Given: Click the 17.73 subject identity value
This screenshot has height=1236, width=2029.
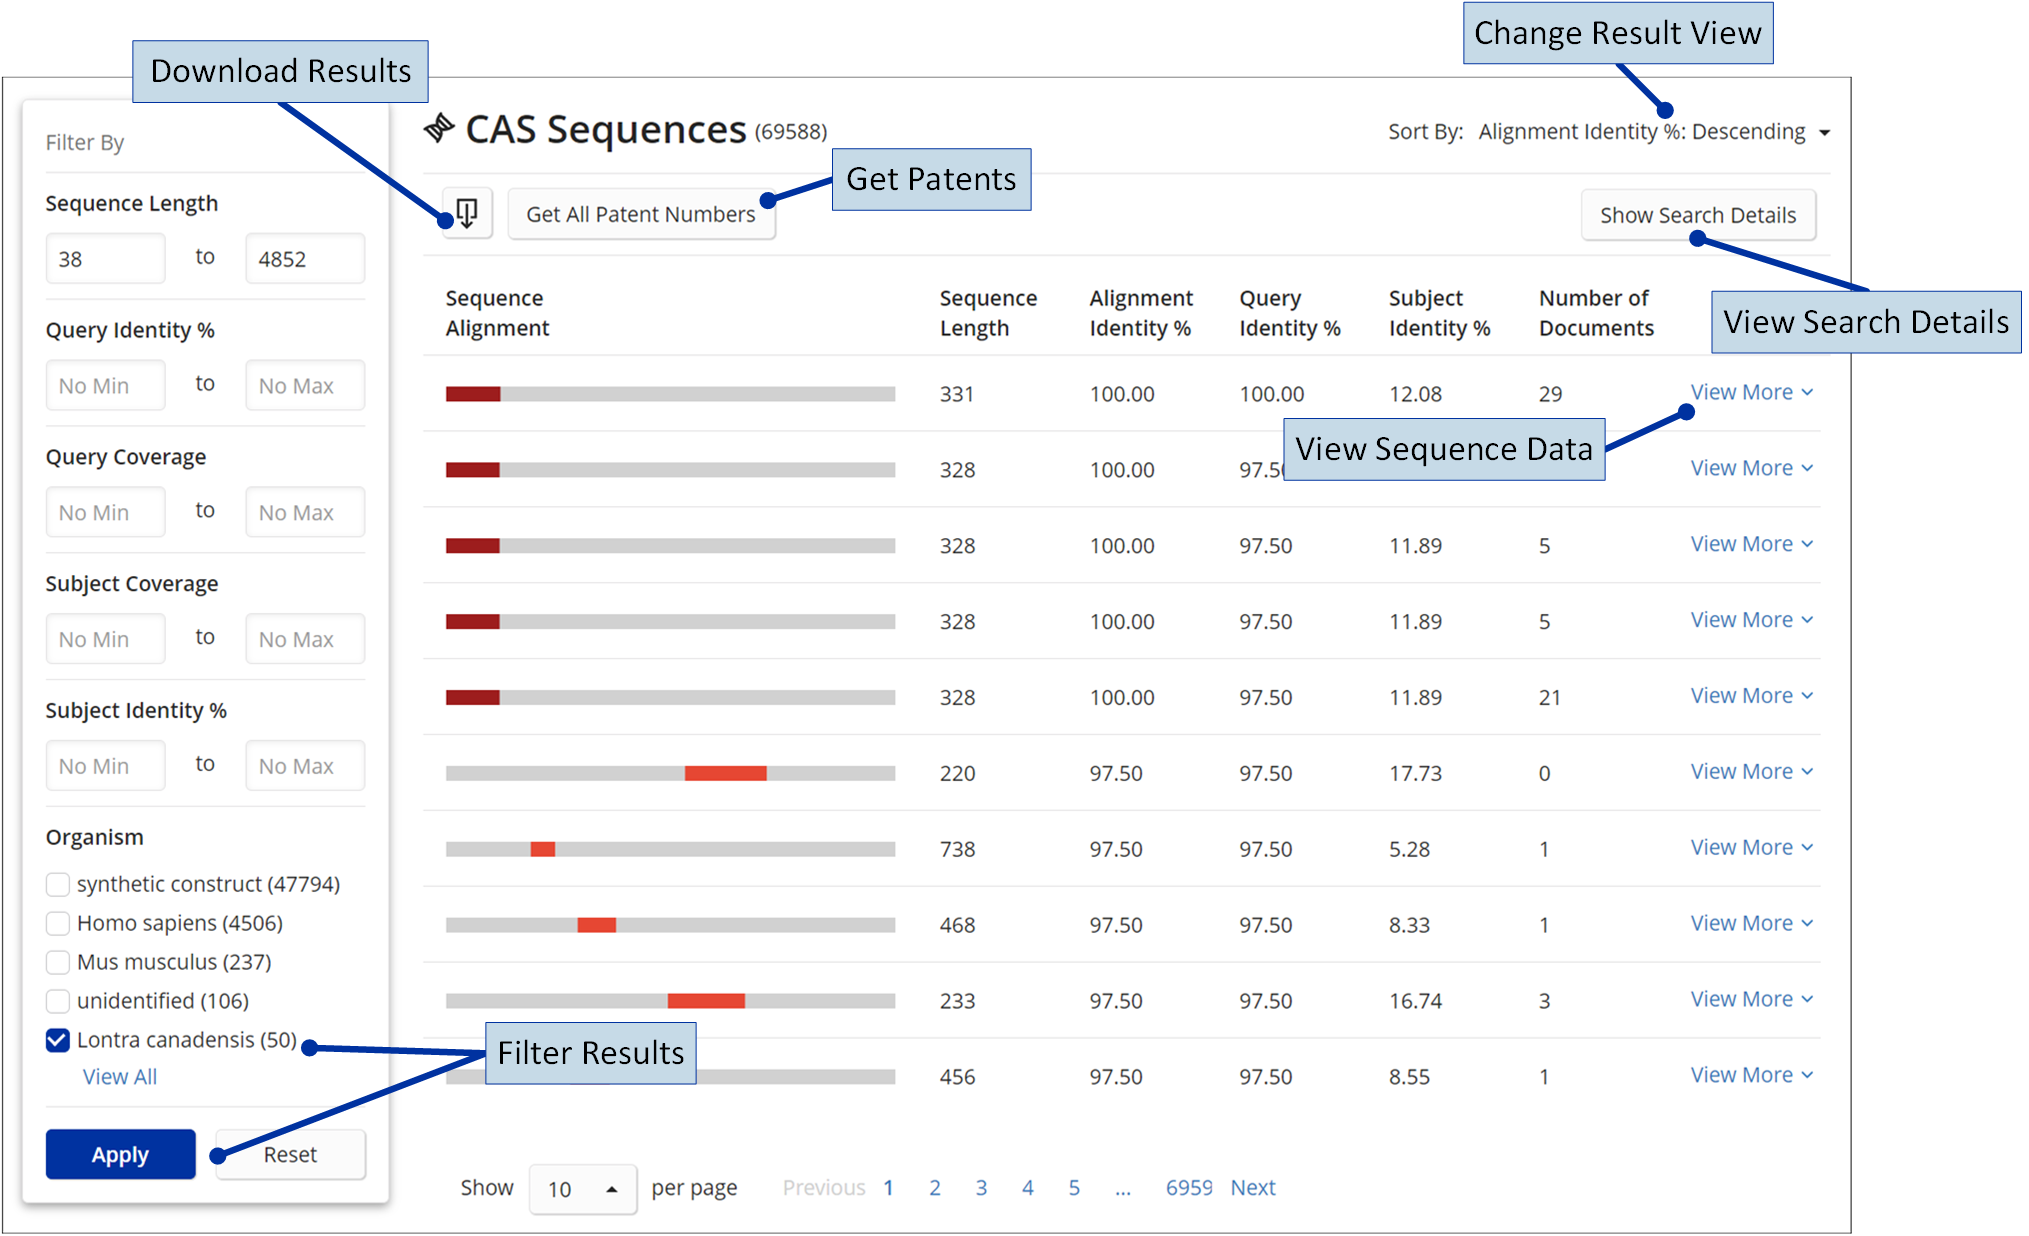Looking at the screenshot, I should pos(1415,773).
